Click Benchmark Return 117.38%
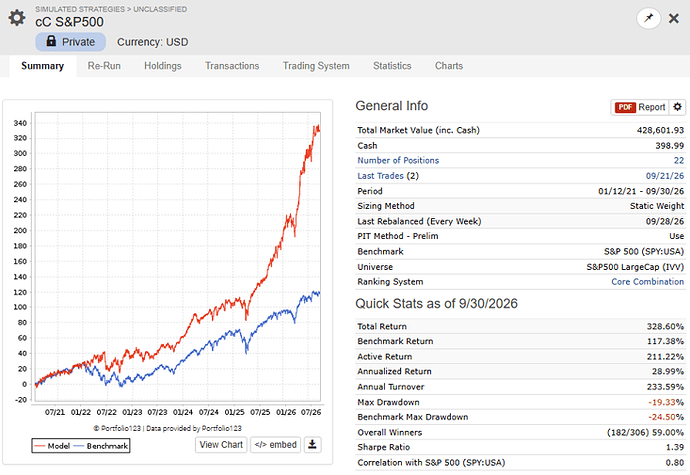Screen dimensions: 690x475 click(x=665, y=342)
